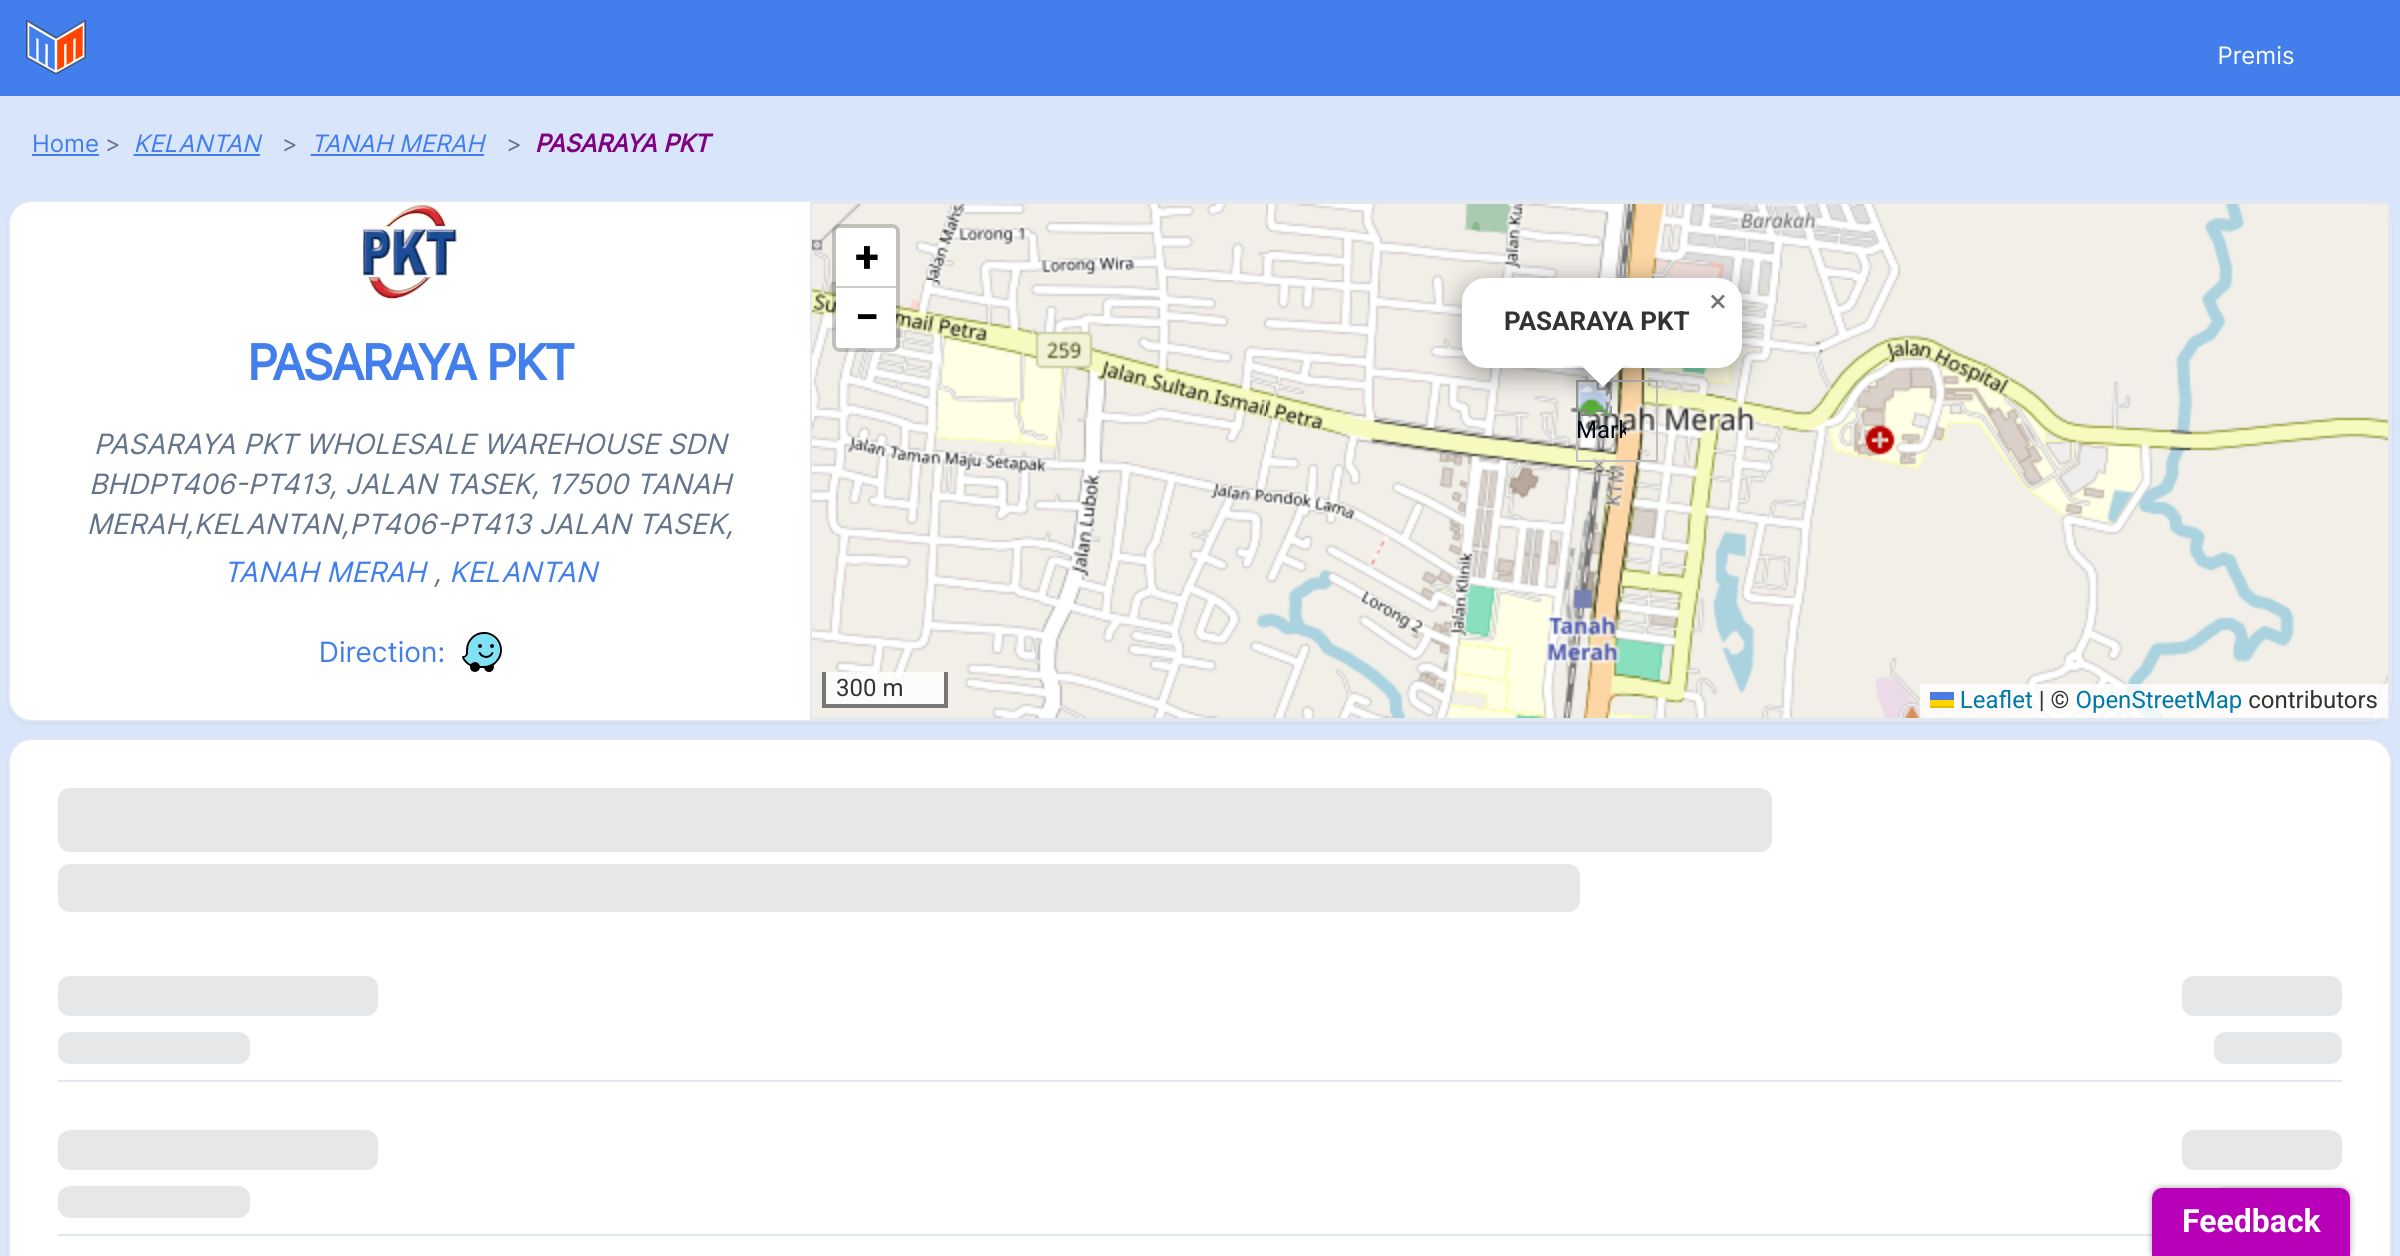Click the red hospital cross on the map
The height and width of the screenshot is (1256, 2400).
[x=1879, y=439]
